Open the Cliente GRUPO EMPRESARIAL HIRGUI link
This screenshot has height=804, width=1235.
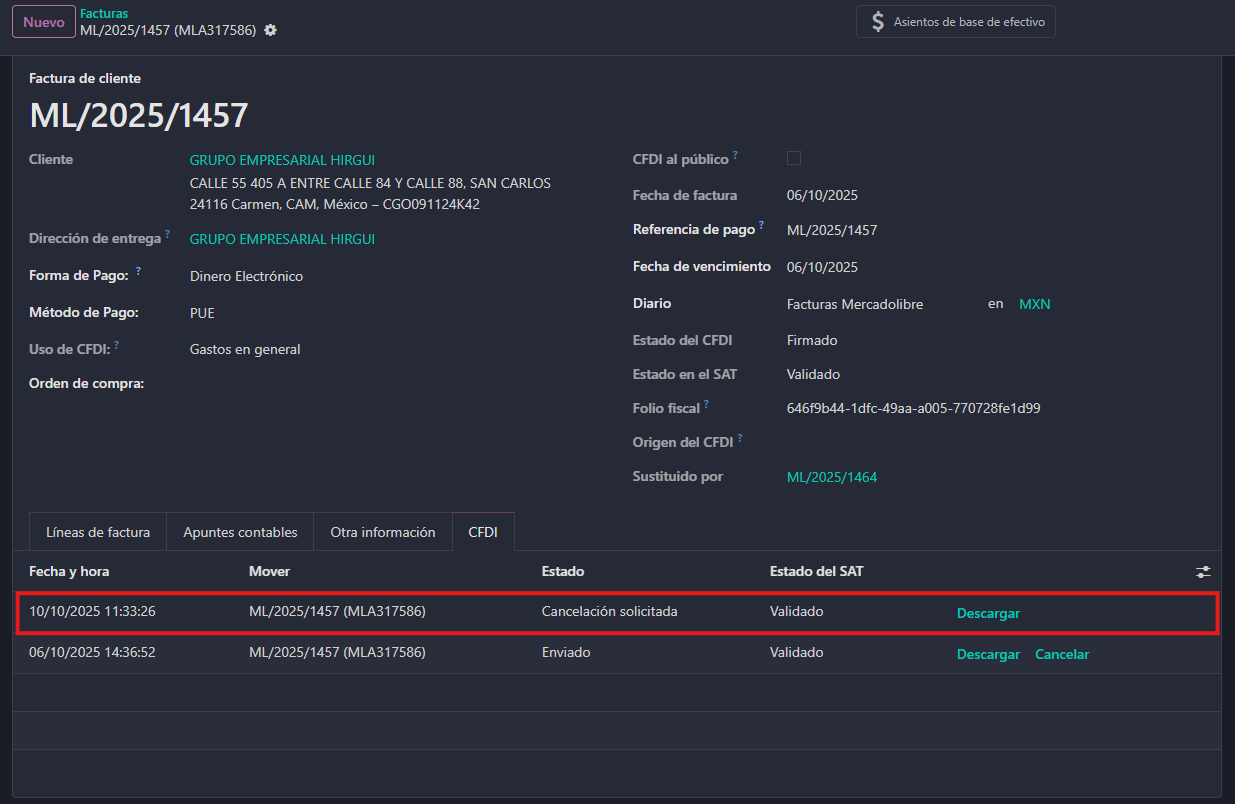282,160
